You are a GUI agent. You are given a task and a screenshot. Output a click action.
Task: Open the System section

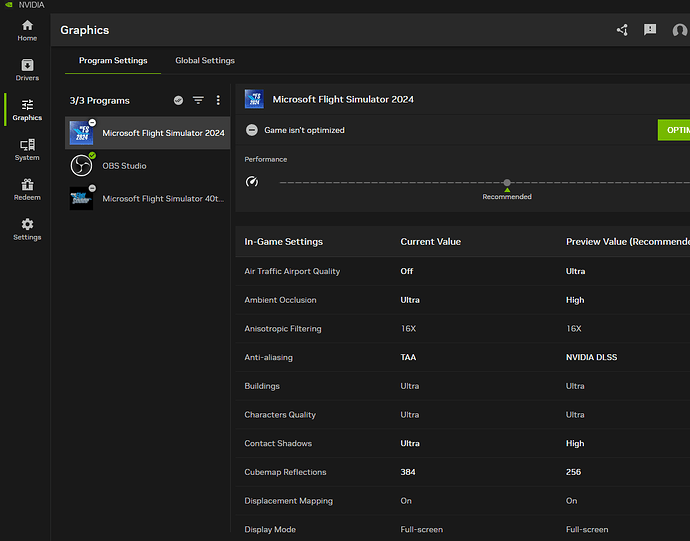click(x=27, y=150)
